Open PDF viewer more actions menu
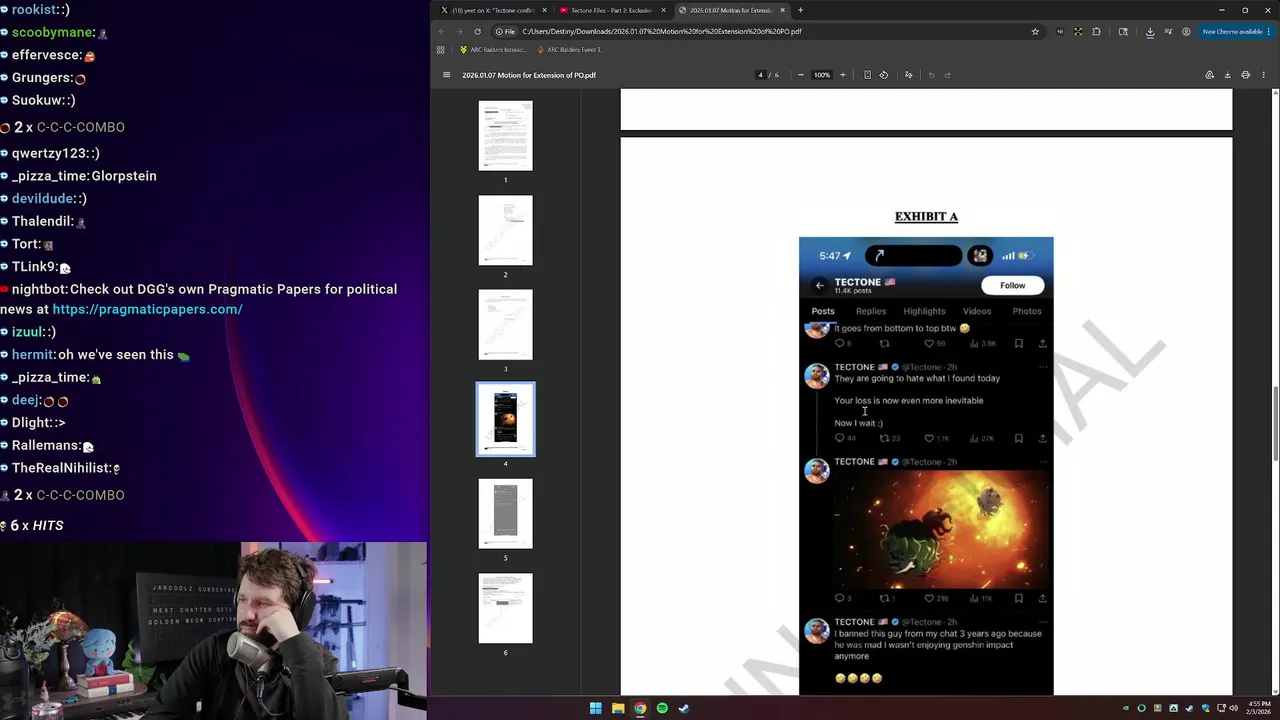The height and width of the screenshot is (720, 1280). 1263,75
